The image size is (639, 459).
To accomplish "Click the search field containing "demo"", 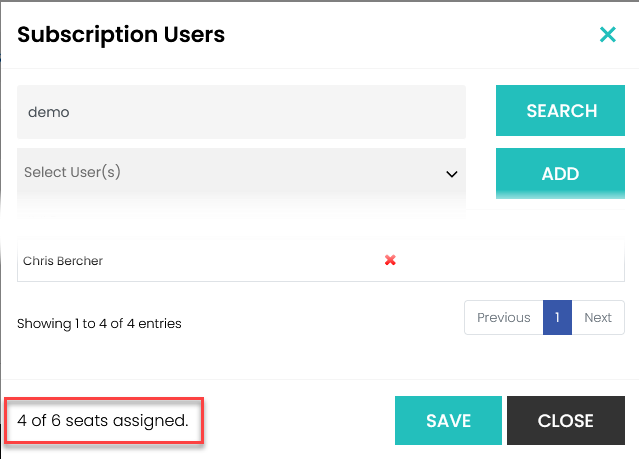I will tap(241, 112).
